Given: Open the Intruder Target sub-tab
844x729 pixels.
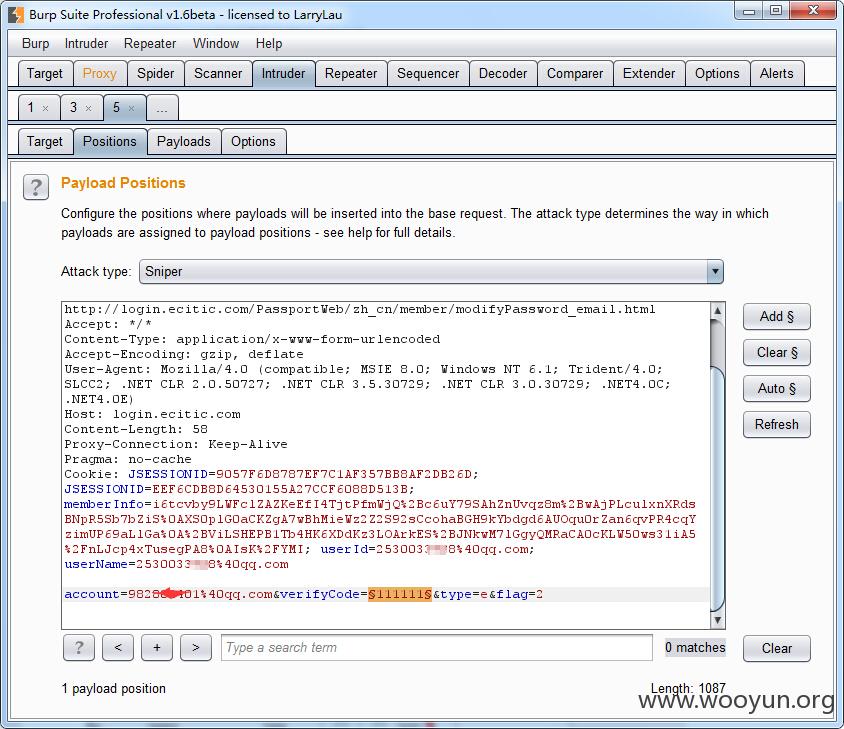Looking at the screenshot, I should coord(45,142).
